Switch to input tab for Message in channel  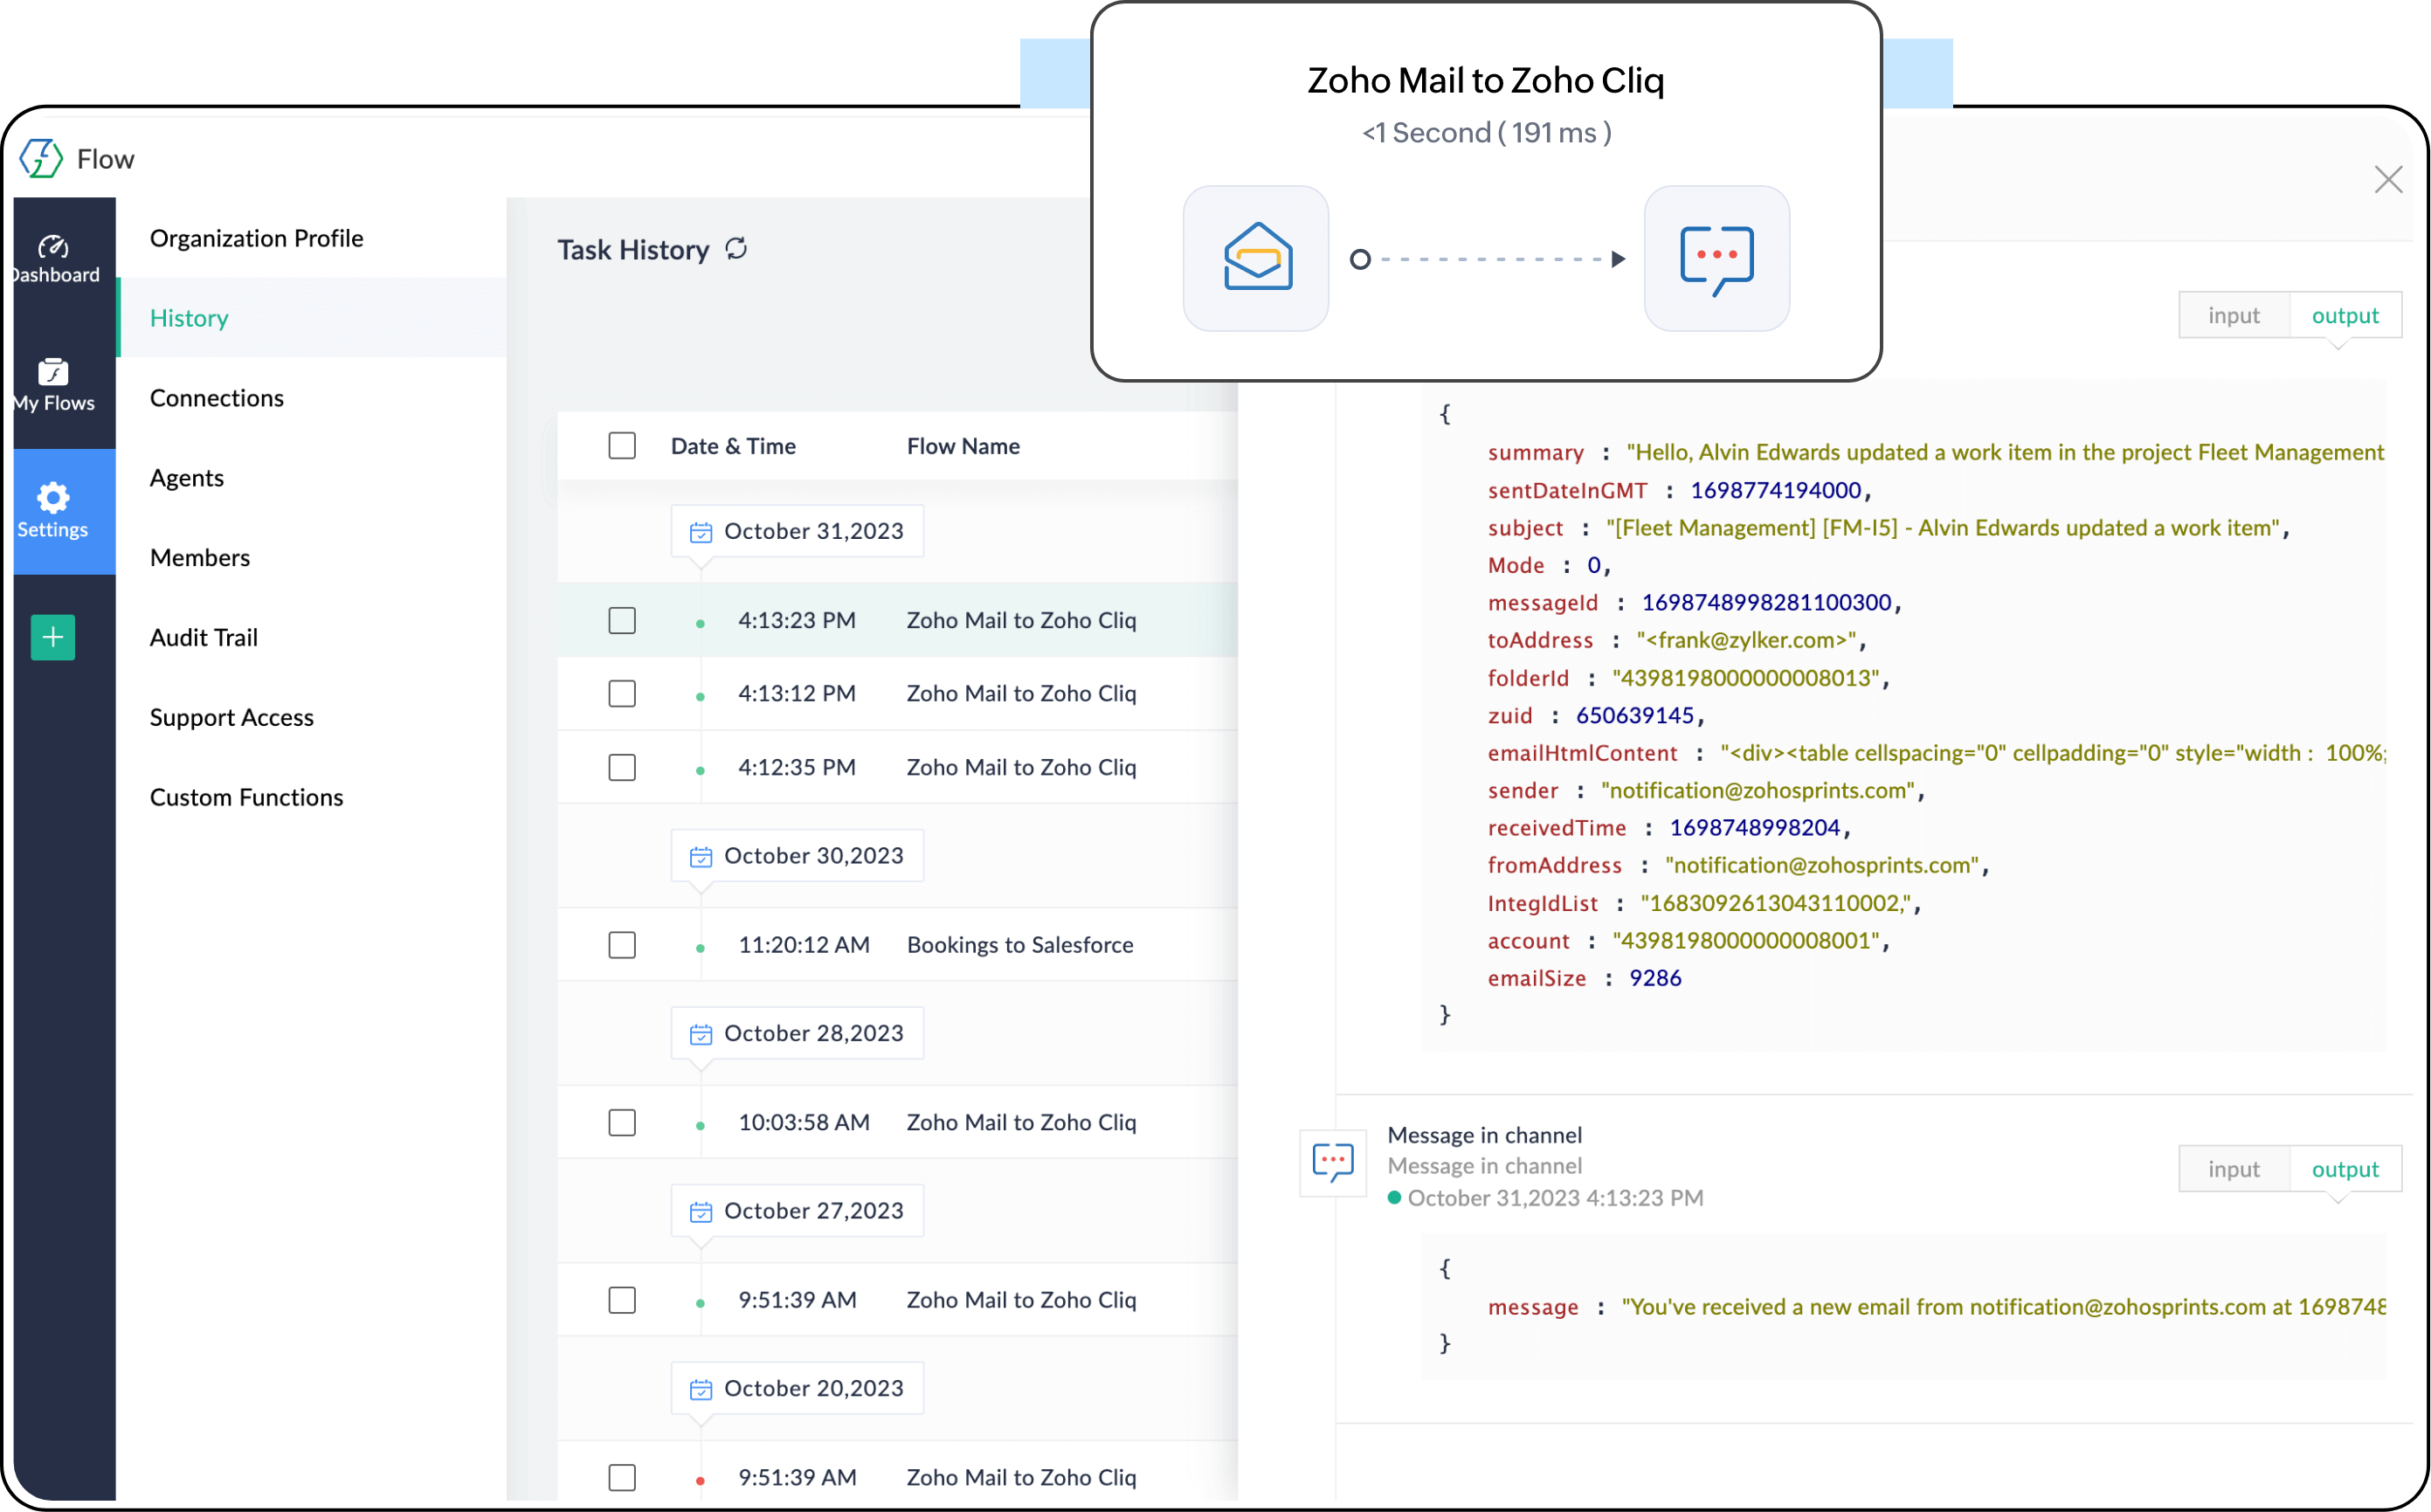pos(2233,1169)
